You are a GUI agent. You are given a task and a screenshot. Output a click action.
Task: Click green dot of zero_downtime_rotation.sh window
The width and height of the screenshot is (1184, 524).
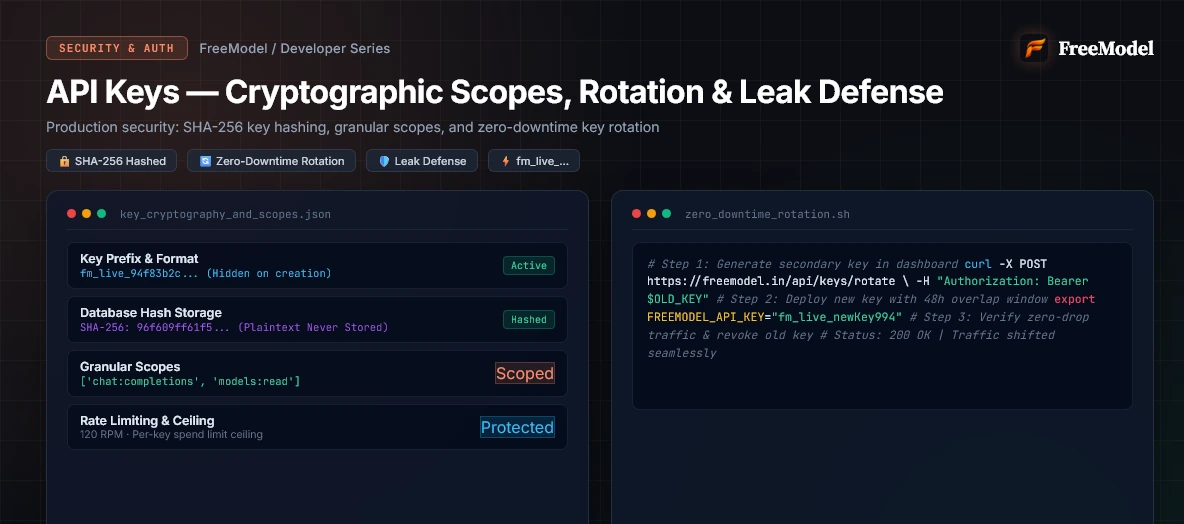coord(667,214)
